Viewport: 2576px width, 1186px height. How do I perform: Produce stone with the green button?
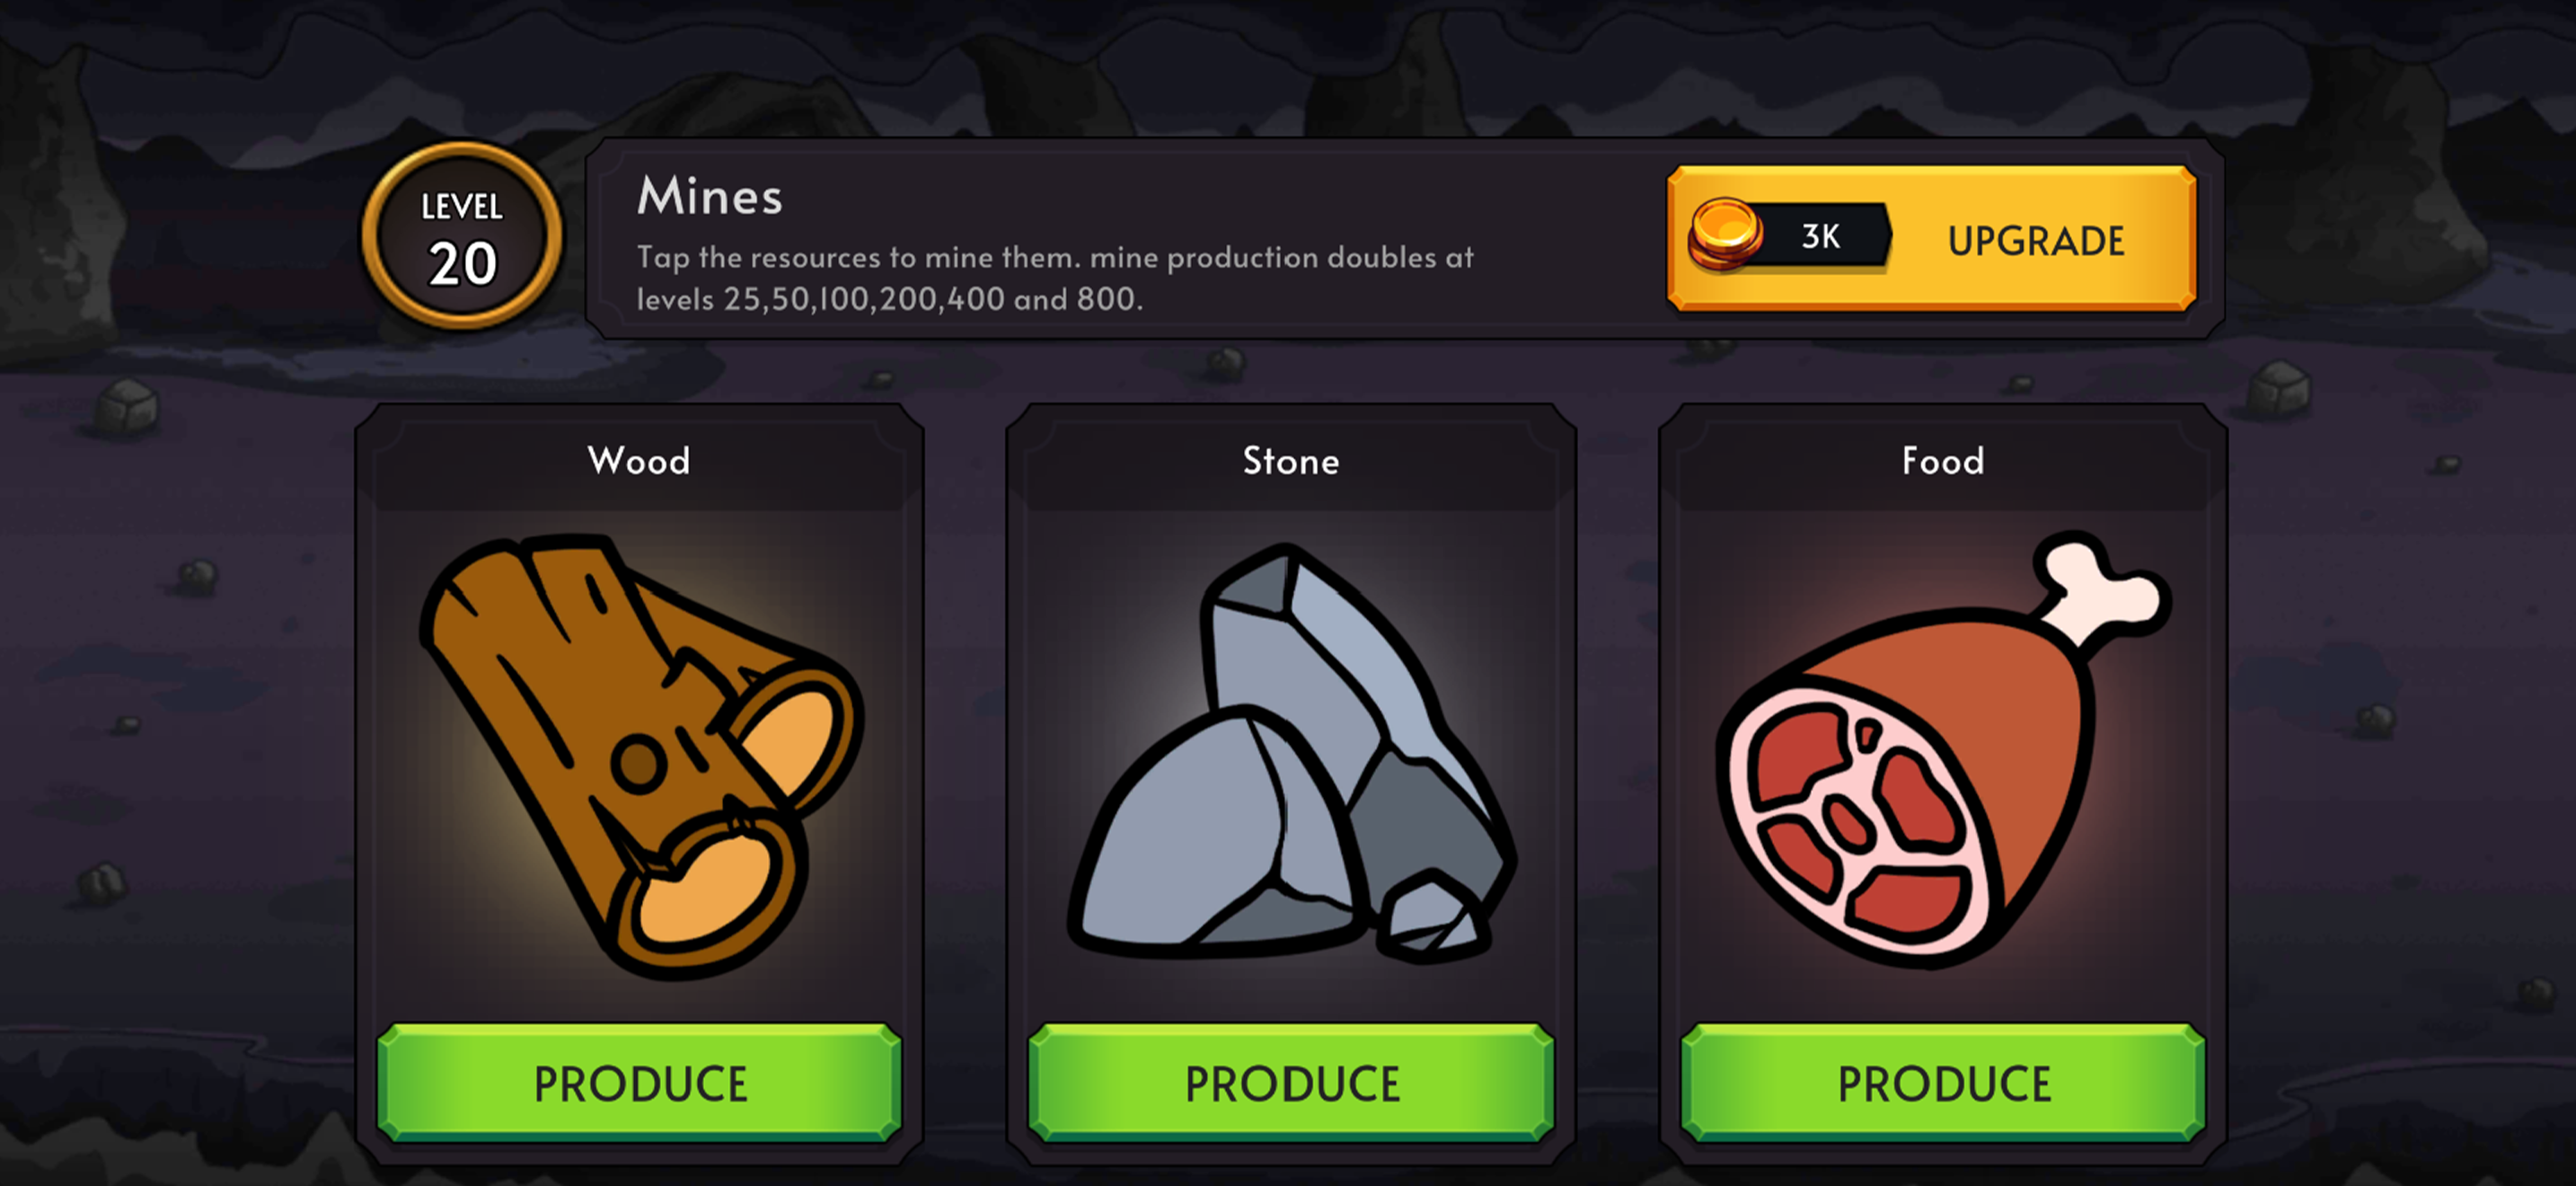1291,1083
